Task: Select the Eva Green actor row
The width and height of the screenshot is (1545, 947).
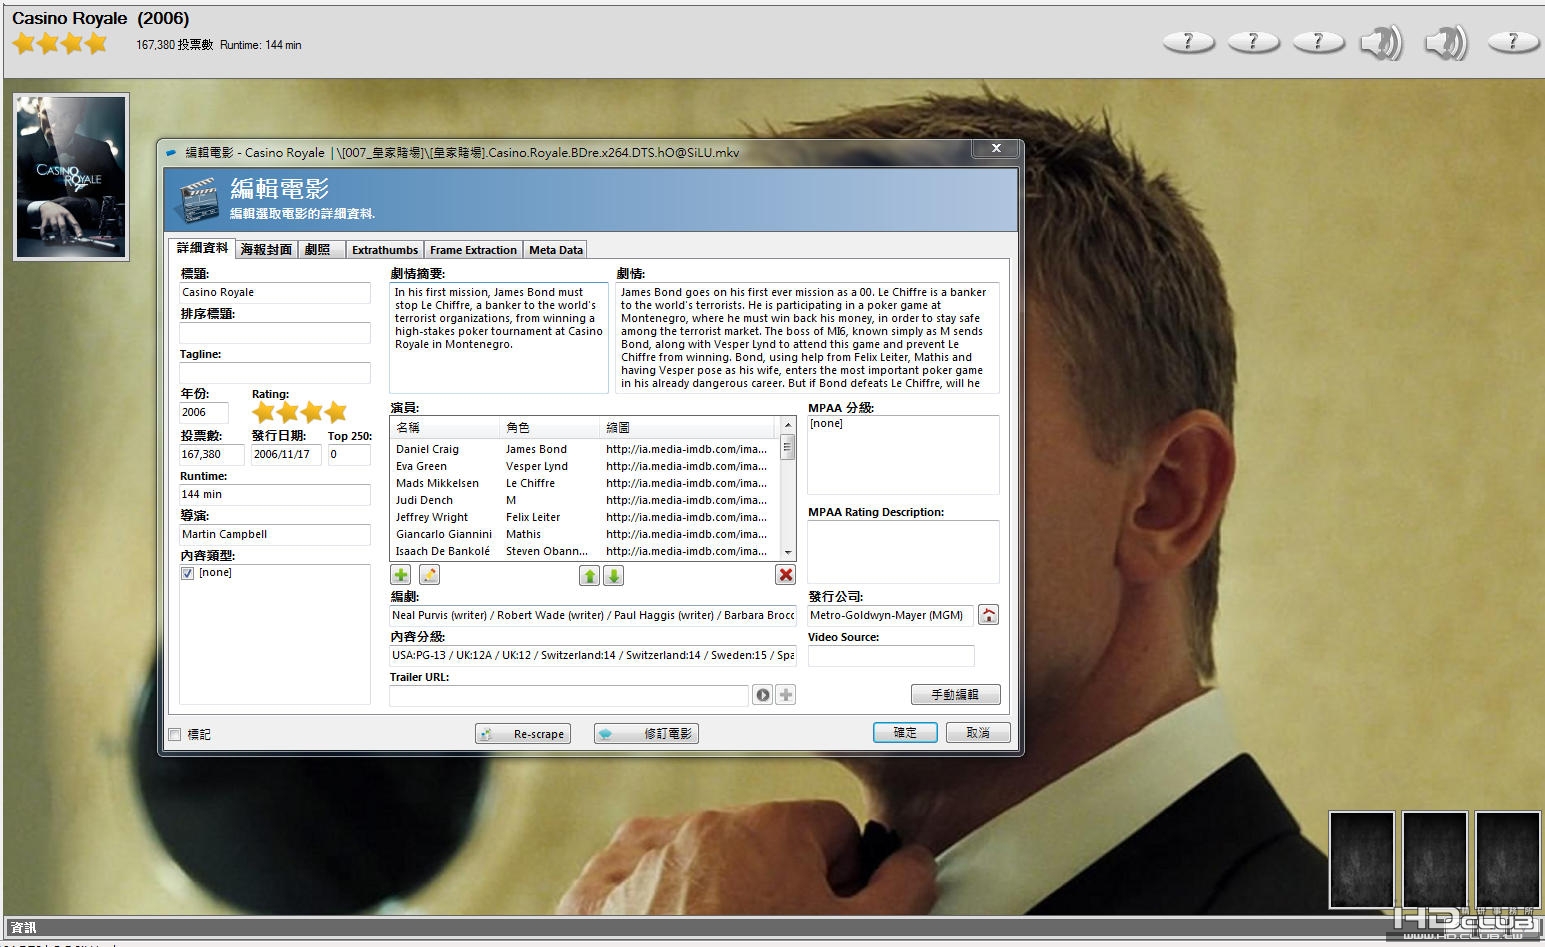Action: click(585, 466)
